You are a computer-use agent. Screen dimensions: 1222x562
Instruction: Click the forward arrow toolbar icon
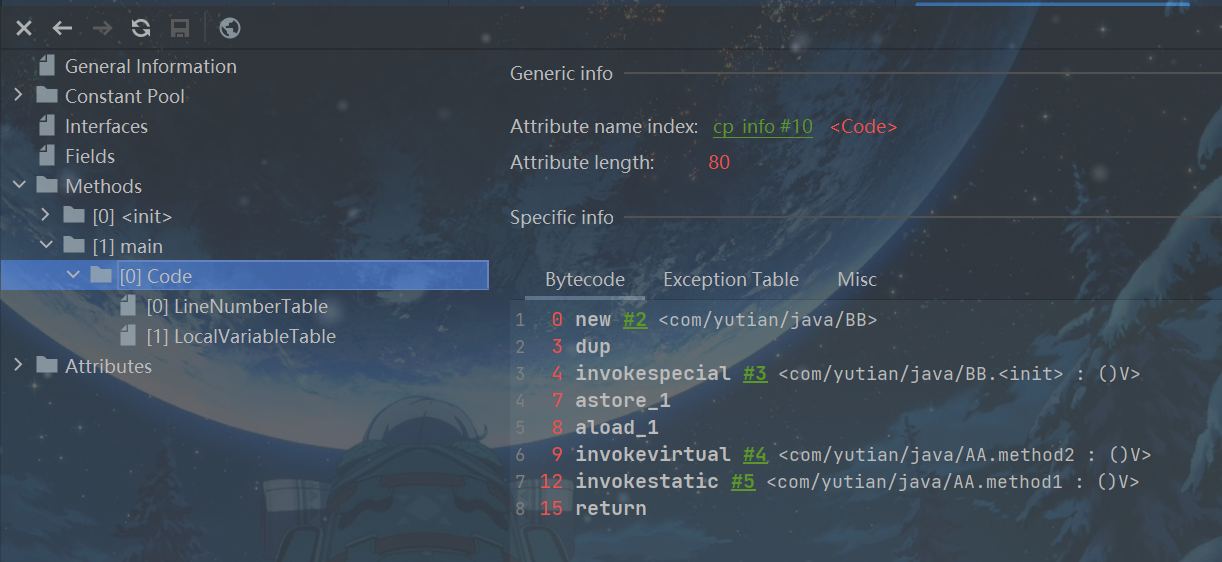[102, 28]
